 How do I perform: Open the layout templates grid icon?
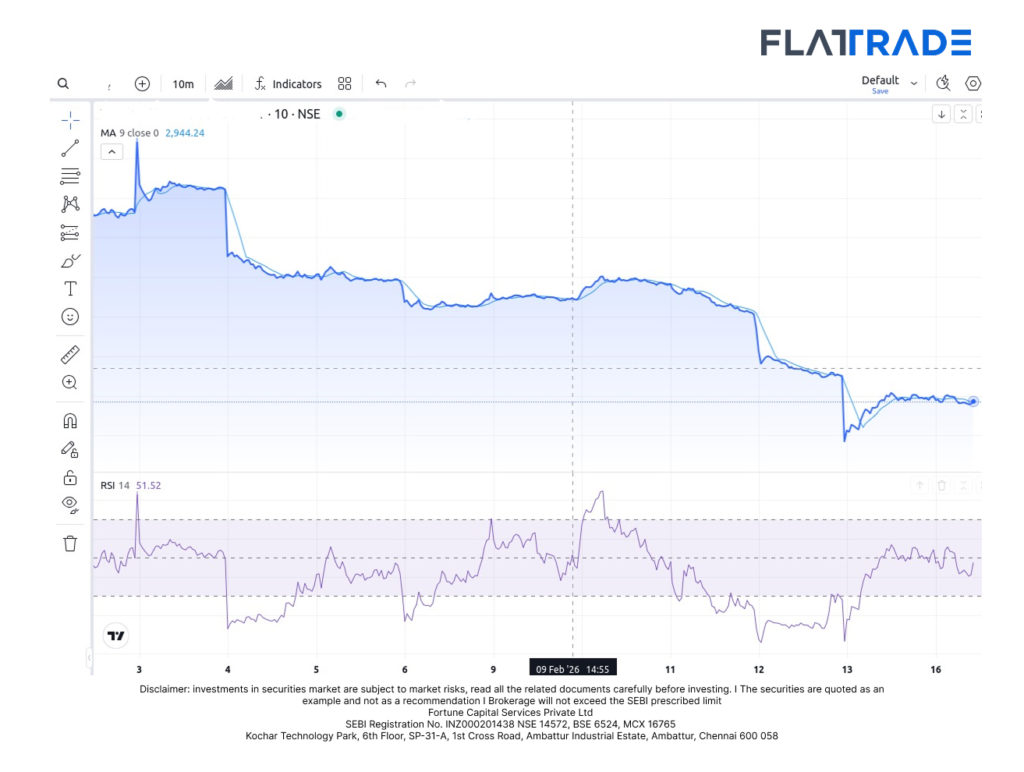345,84
